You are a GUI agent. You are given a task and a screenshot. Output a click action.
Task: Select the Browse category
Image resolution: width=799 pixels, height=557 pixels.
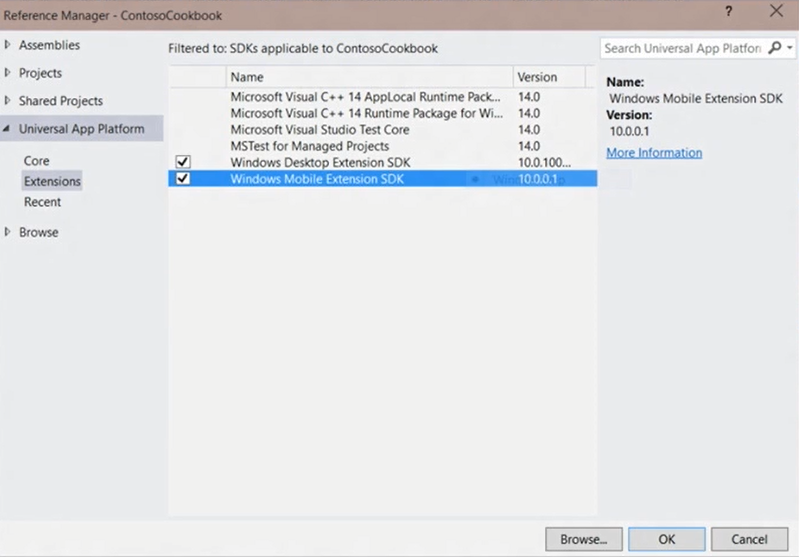pyautogui.click(x=39, y=232)
